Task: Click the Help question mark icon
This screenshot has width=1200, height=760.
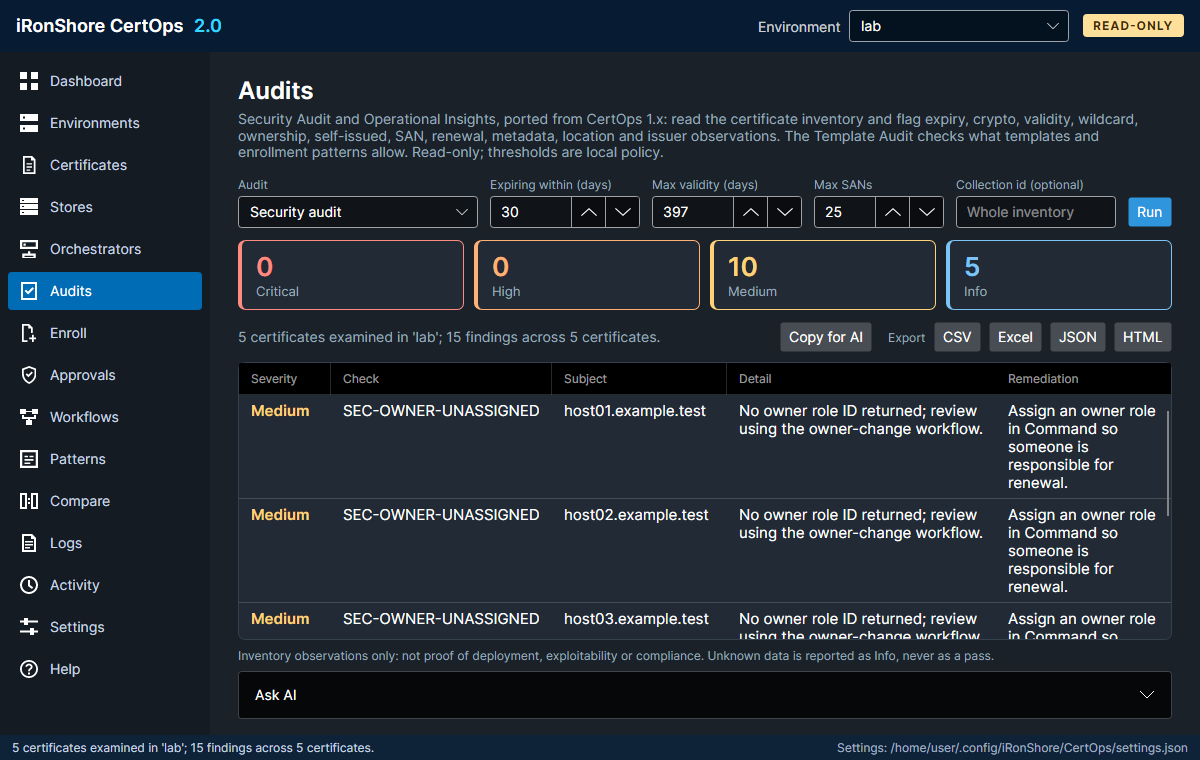Action: click(x=29, y=669)
